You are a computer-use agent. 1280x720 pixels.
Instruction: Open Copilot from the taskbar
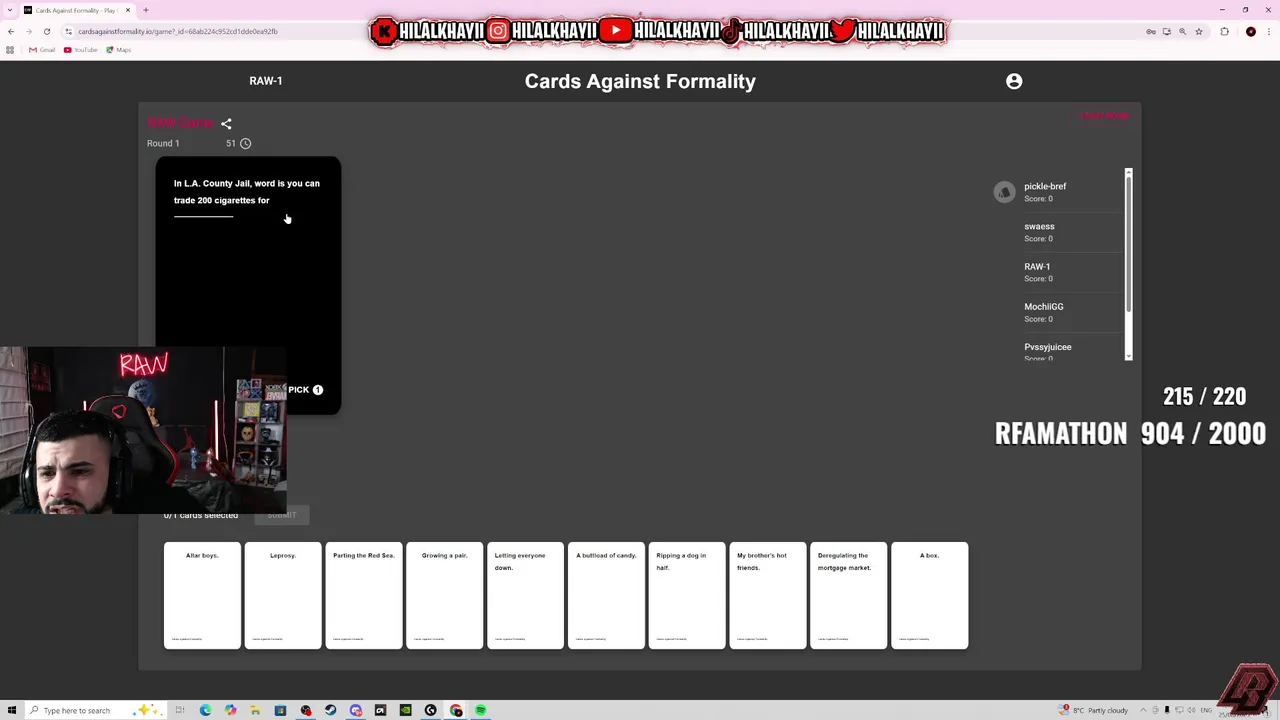(230, 710)
